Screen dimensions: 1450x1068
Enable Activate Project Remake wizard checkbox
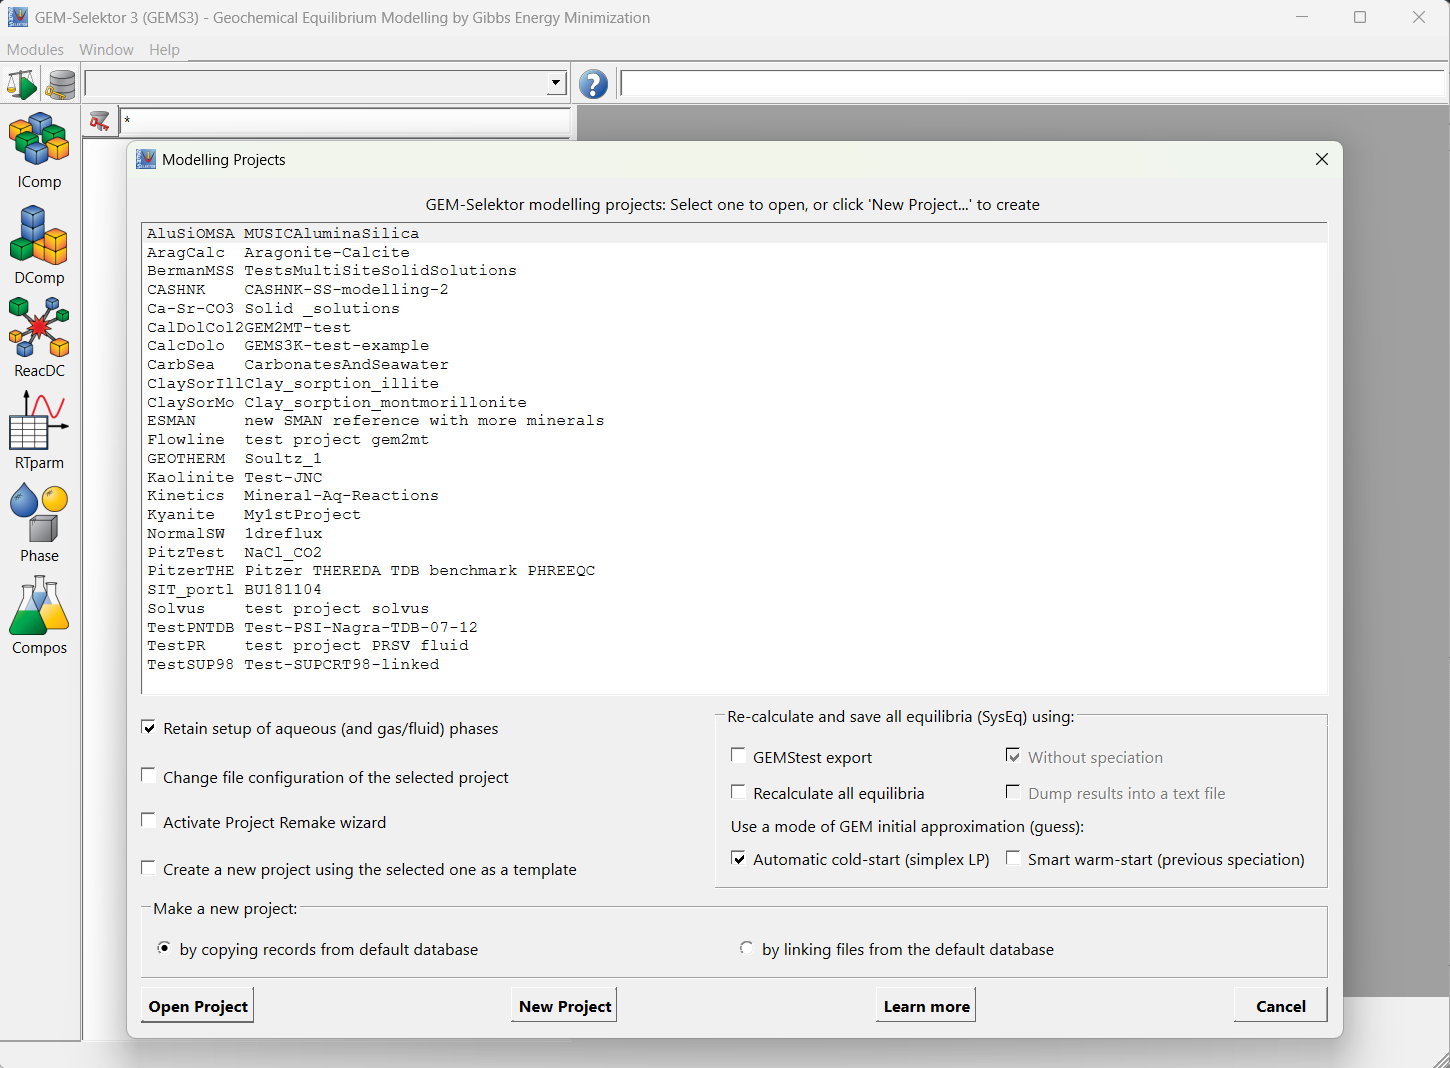click(149, 820)
